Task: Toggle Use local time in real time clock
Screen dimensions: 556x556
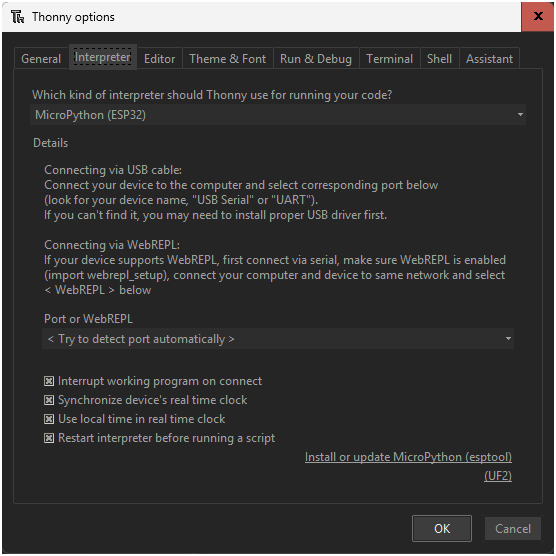Action: (x=49, y=419)
